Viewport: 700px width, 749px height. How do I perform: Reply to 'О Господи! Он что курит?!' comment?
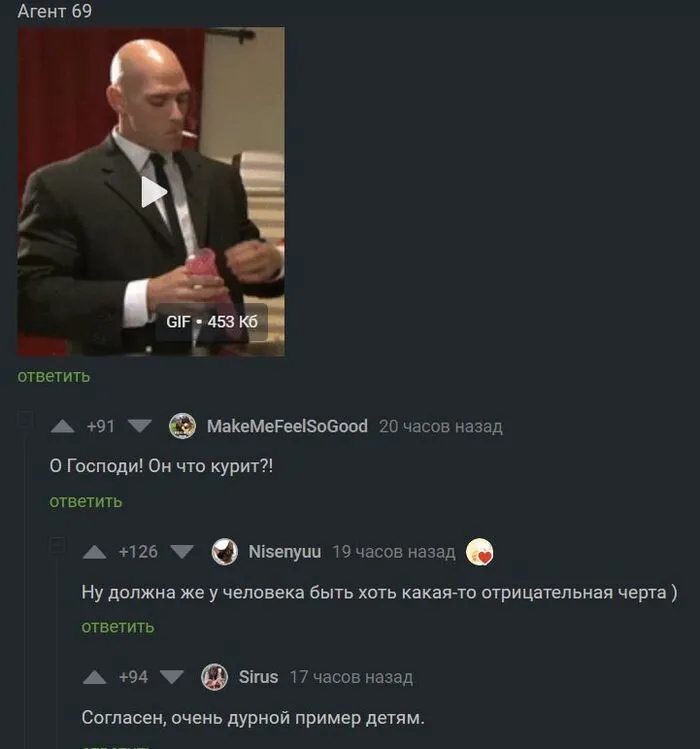[x=86, y=502]
